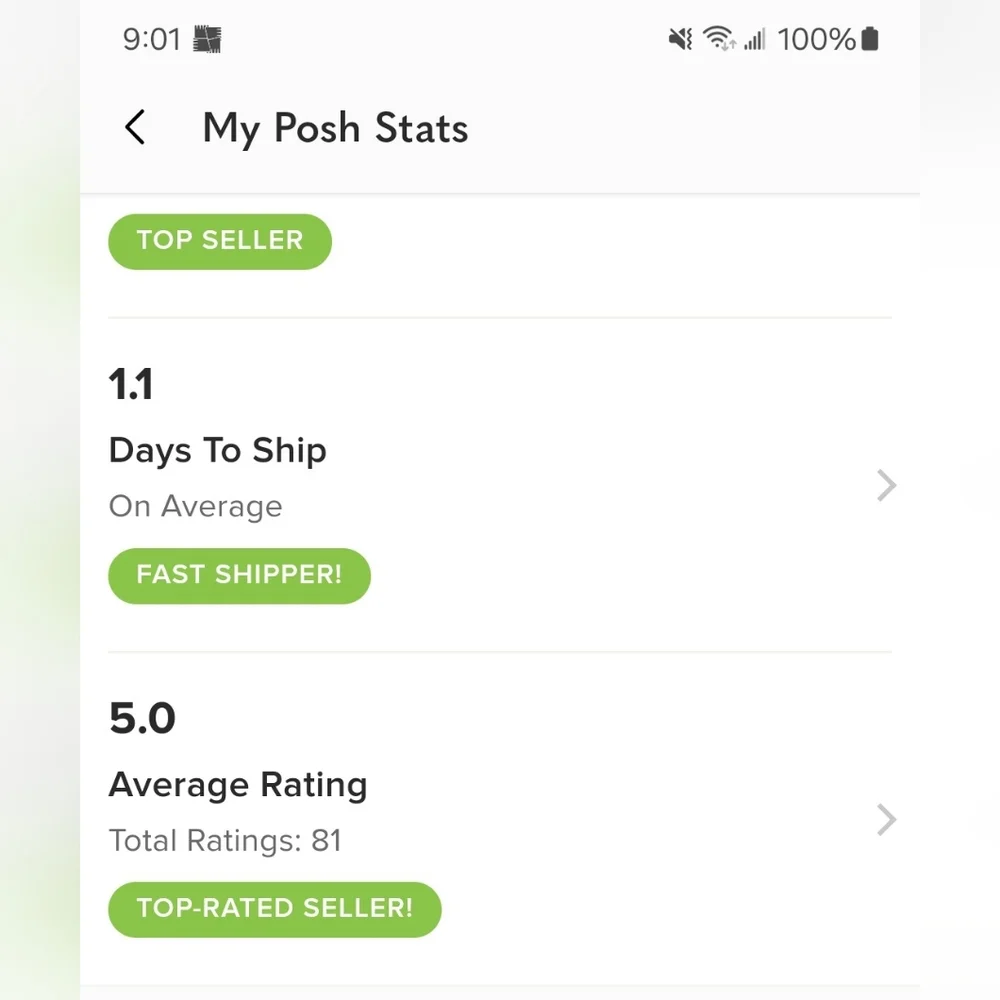Tap the TOP-RATED SELLER! badge
This screenshot has width=1000, height=1000.
275,909
